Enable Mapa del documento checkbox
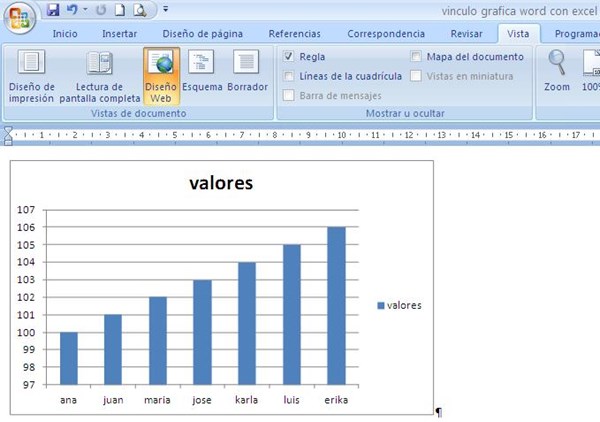Screen dimensions: 600x422 pos(416,57)
